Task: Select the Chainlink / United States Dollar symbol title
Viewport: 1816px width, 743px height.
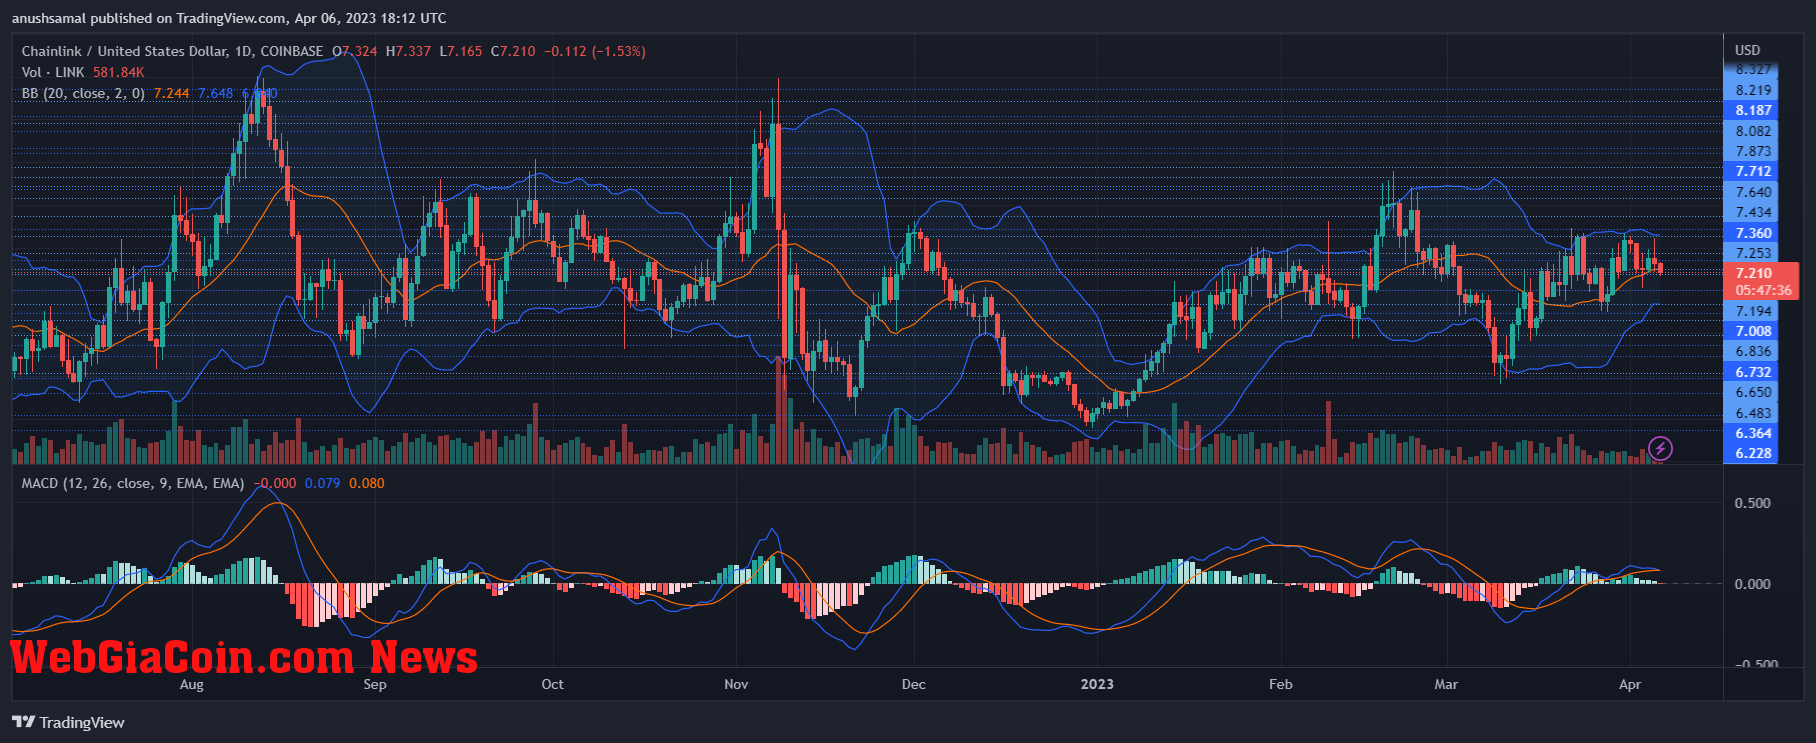Action: click(x=172, y=51)
